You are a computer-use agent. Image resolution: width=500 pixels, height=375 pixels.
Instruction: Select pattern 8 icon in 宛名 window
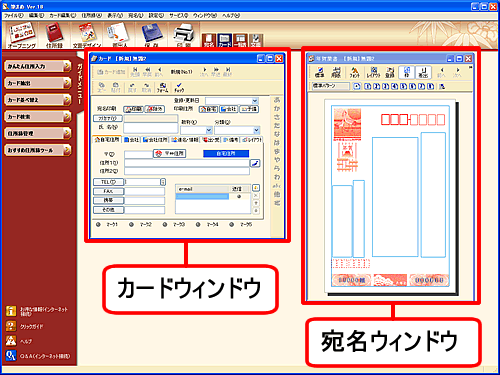coord(430,86)
